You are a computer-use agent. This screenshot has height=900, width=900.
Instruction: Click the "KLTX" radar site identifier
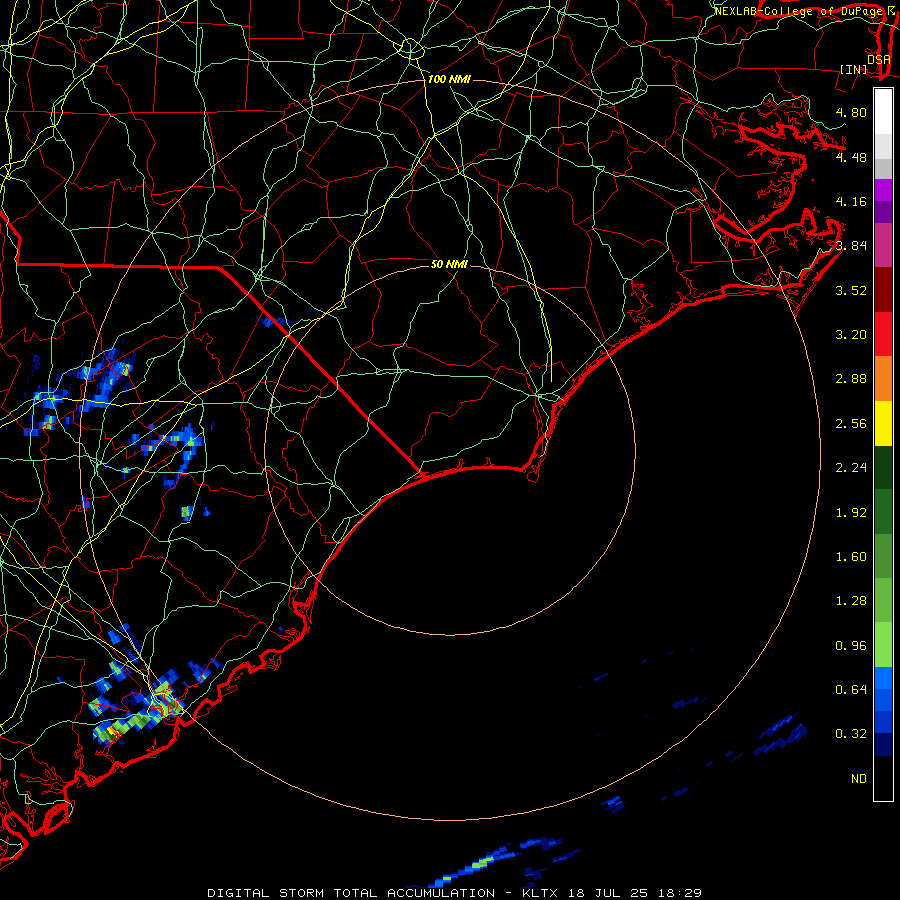point(541,893)
